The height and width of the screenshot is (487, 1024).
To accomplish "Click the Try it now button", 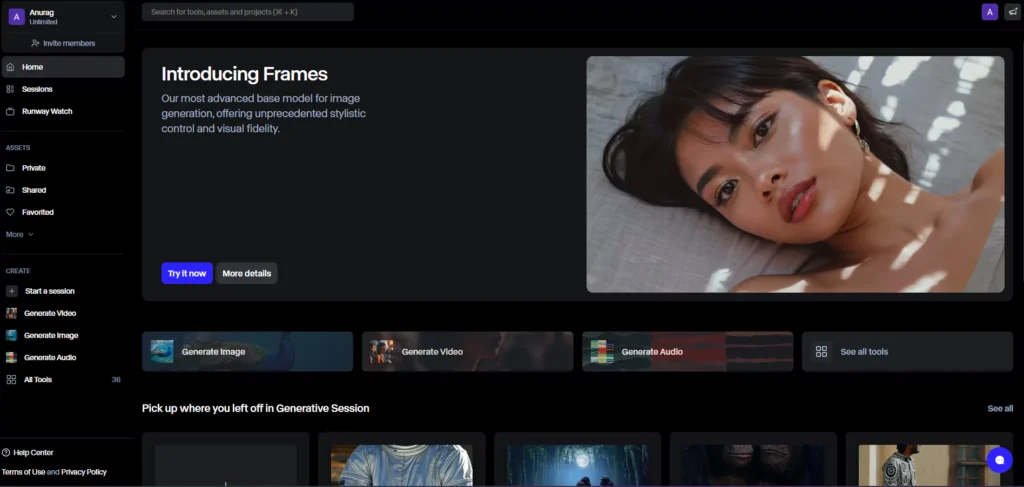I will coord(186,273).
